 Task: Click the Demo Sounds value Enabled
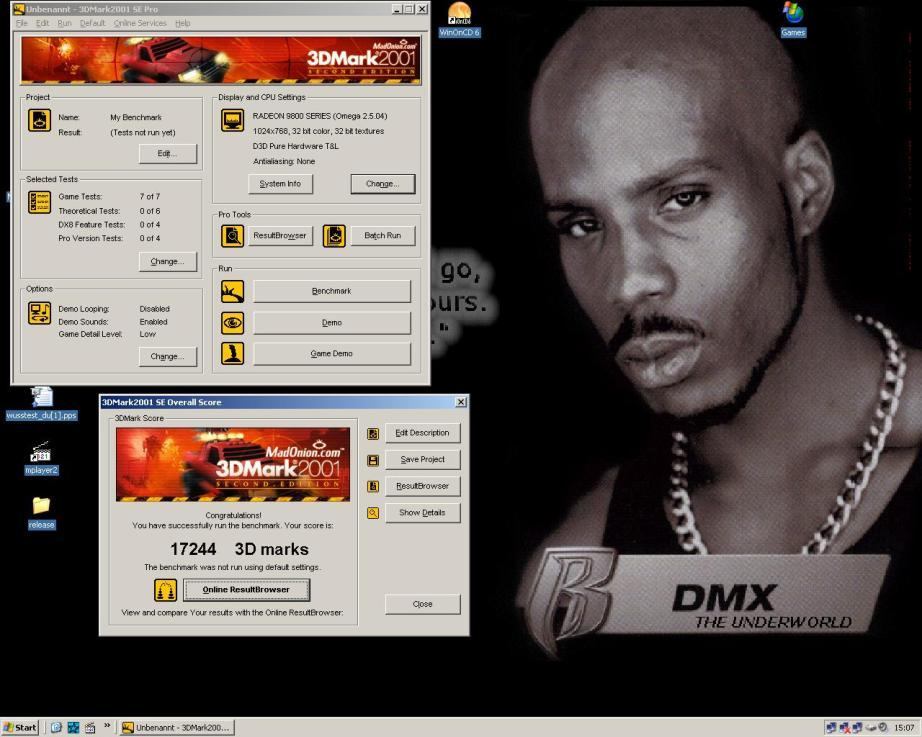(x=153, y=322)
